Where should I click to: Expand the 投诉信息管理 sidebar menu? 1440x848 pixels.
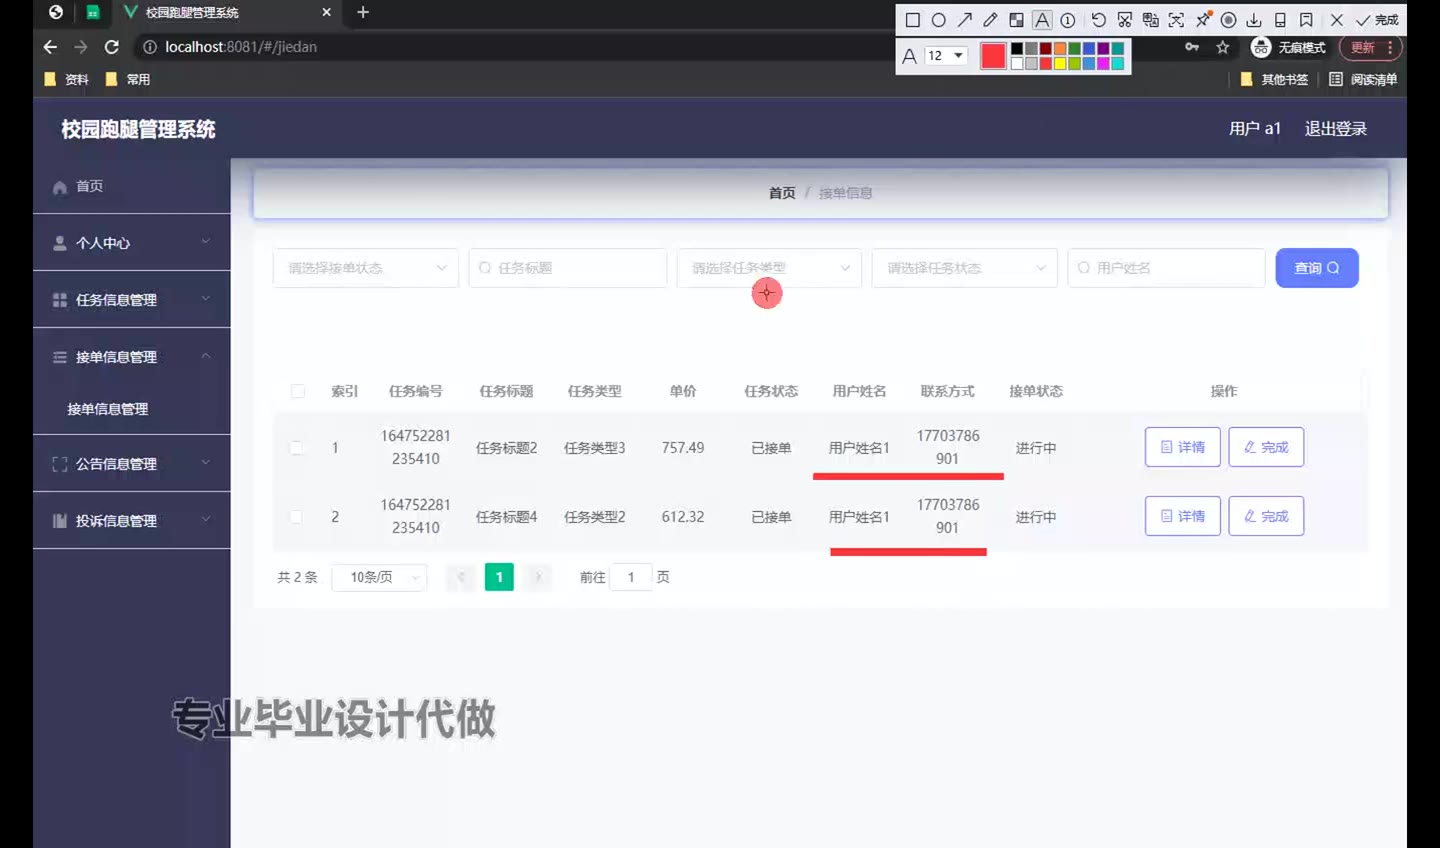(x=132, y=521)
